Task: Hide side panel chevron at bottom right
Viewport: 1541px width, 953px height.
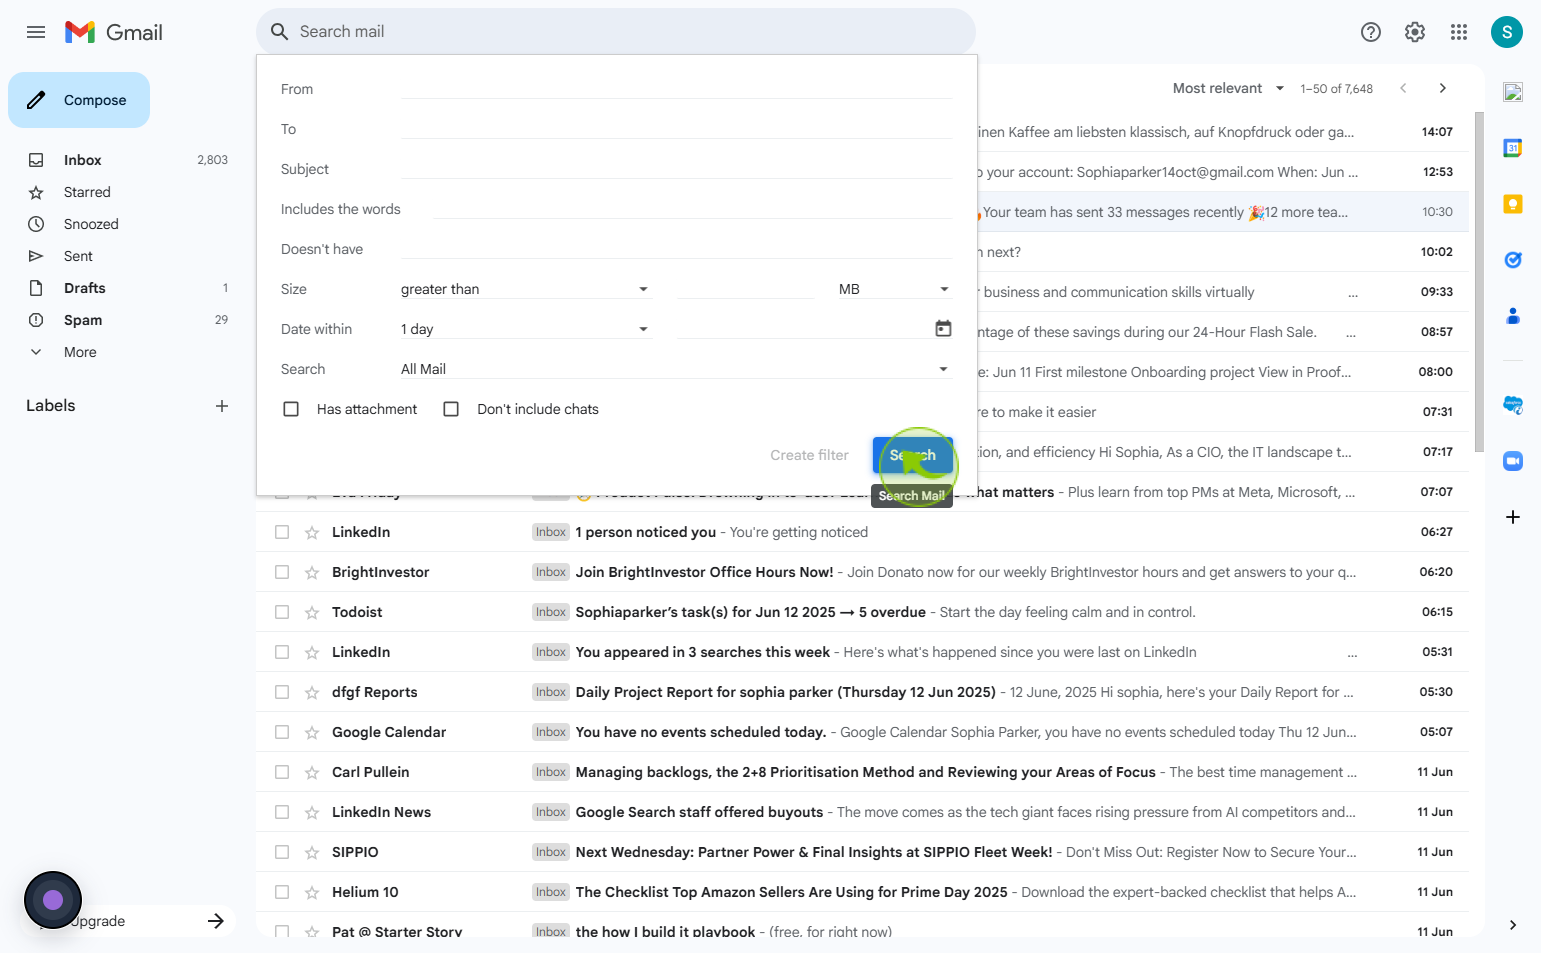Action: (1513, 925)
